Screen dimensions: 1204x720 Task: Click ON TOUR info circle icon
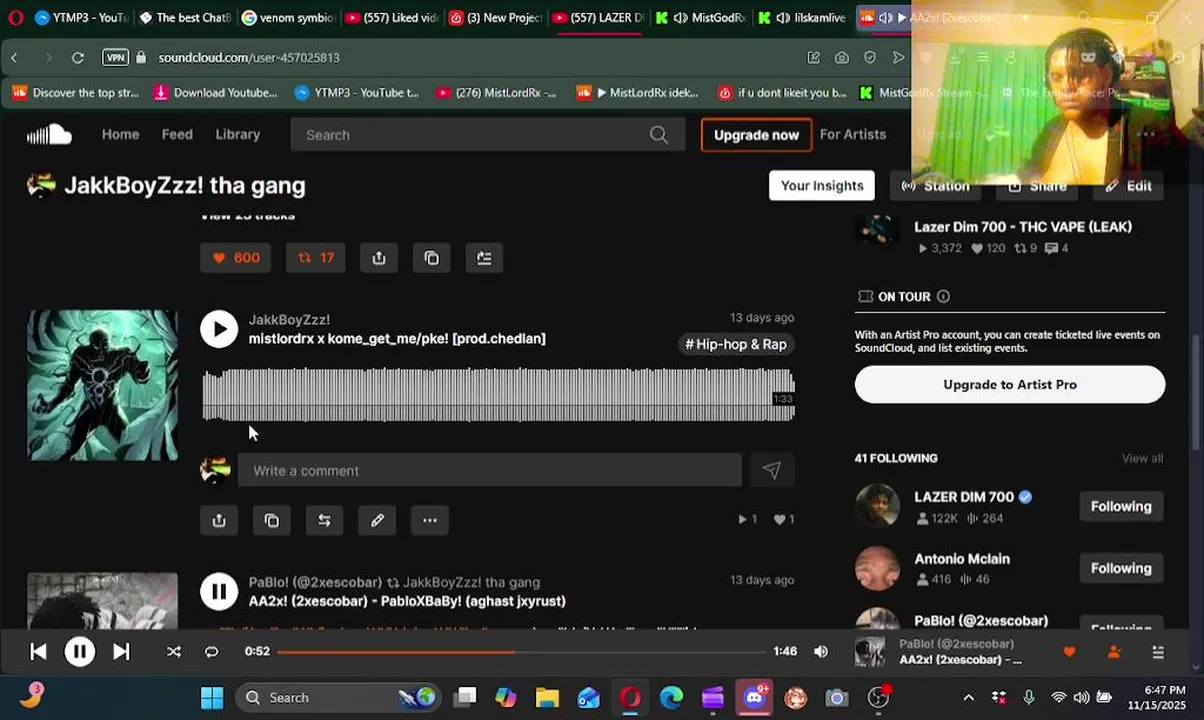[943, 297]
